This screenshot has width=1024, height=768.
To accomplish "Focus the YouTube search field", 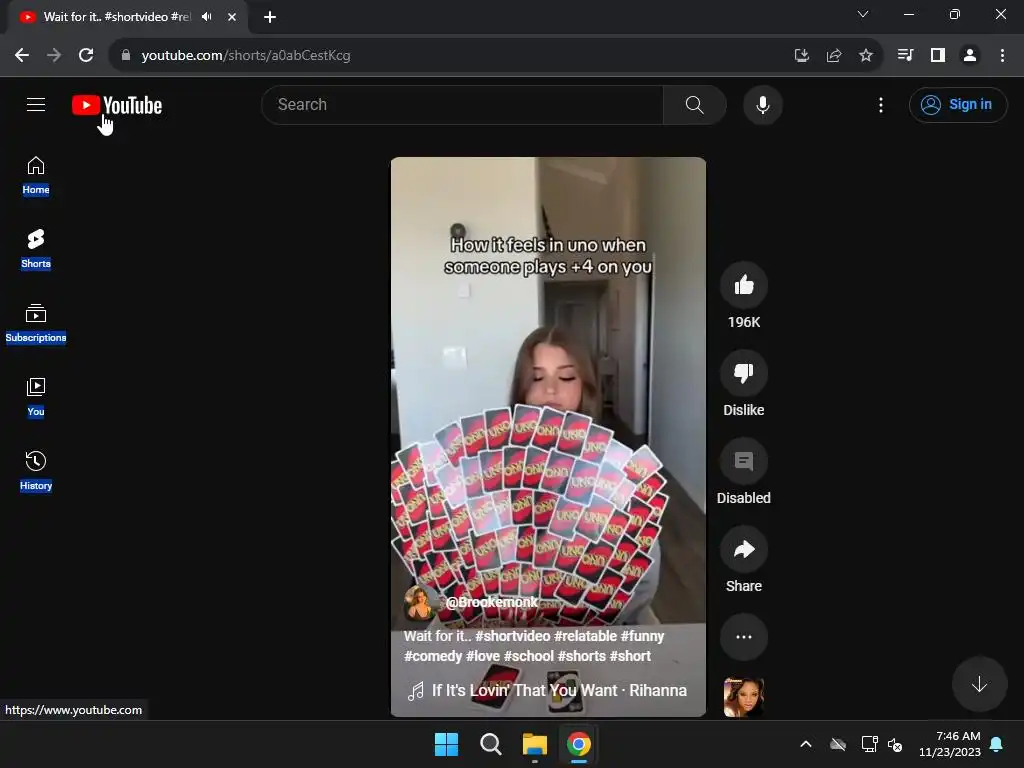I will (462, 104).
